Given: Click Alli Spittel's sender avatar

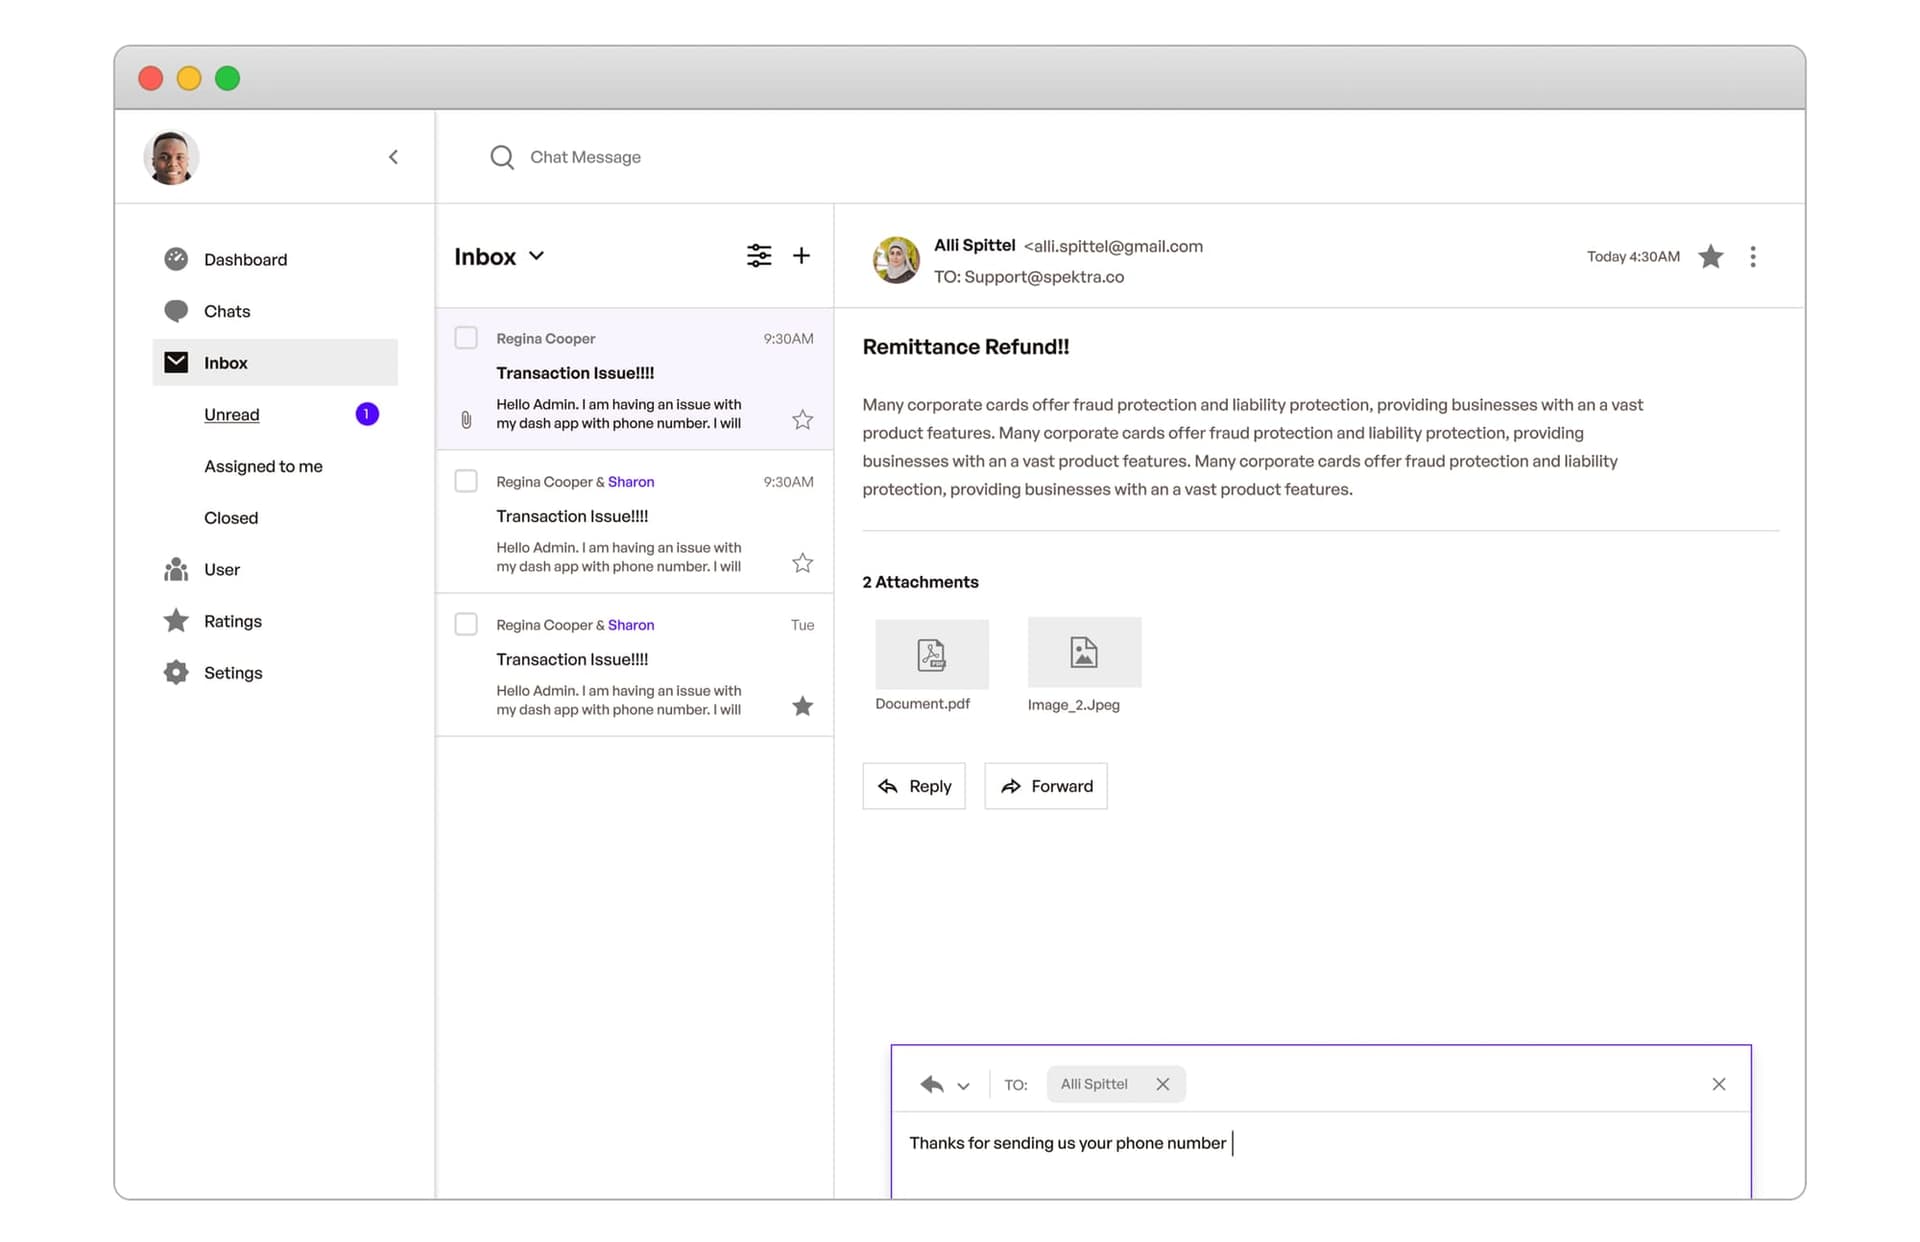Looking at the screenshot, I should (896, 260).
